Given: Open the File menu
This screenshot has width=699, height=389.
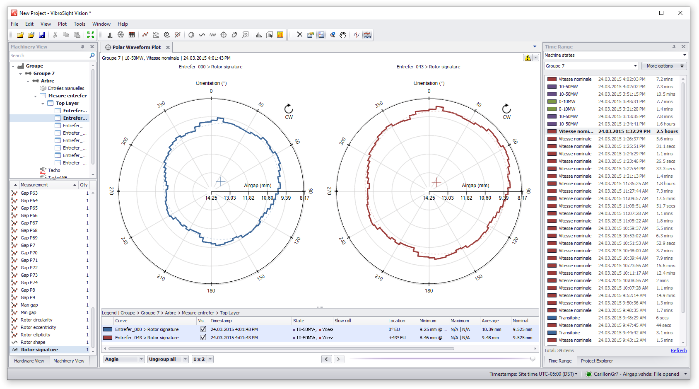Looking at the screenshot, I should (x=15, y=24).
